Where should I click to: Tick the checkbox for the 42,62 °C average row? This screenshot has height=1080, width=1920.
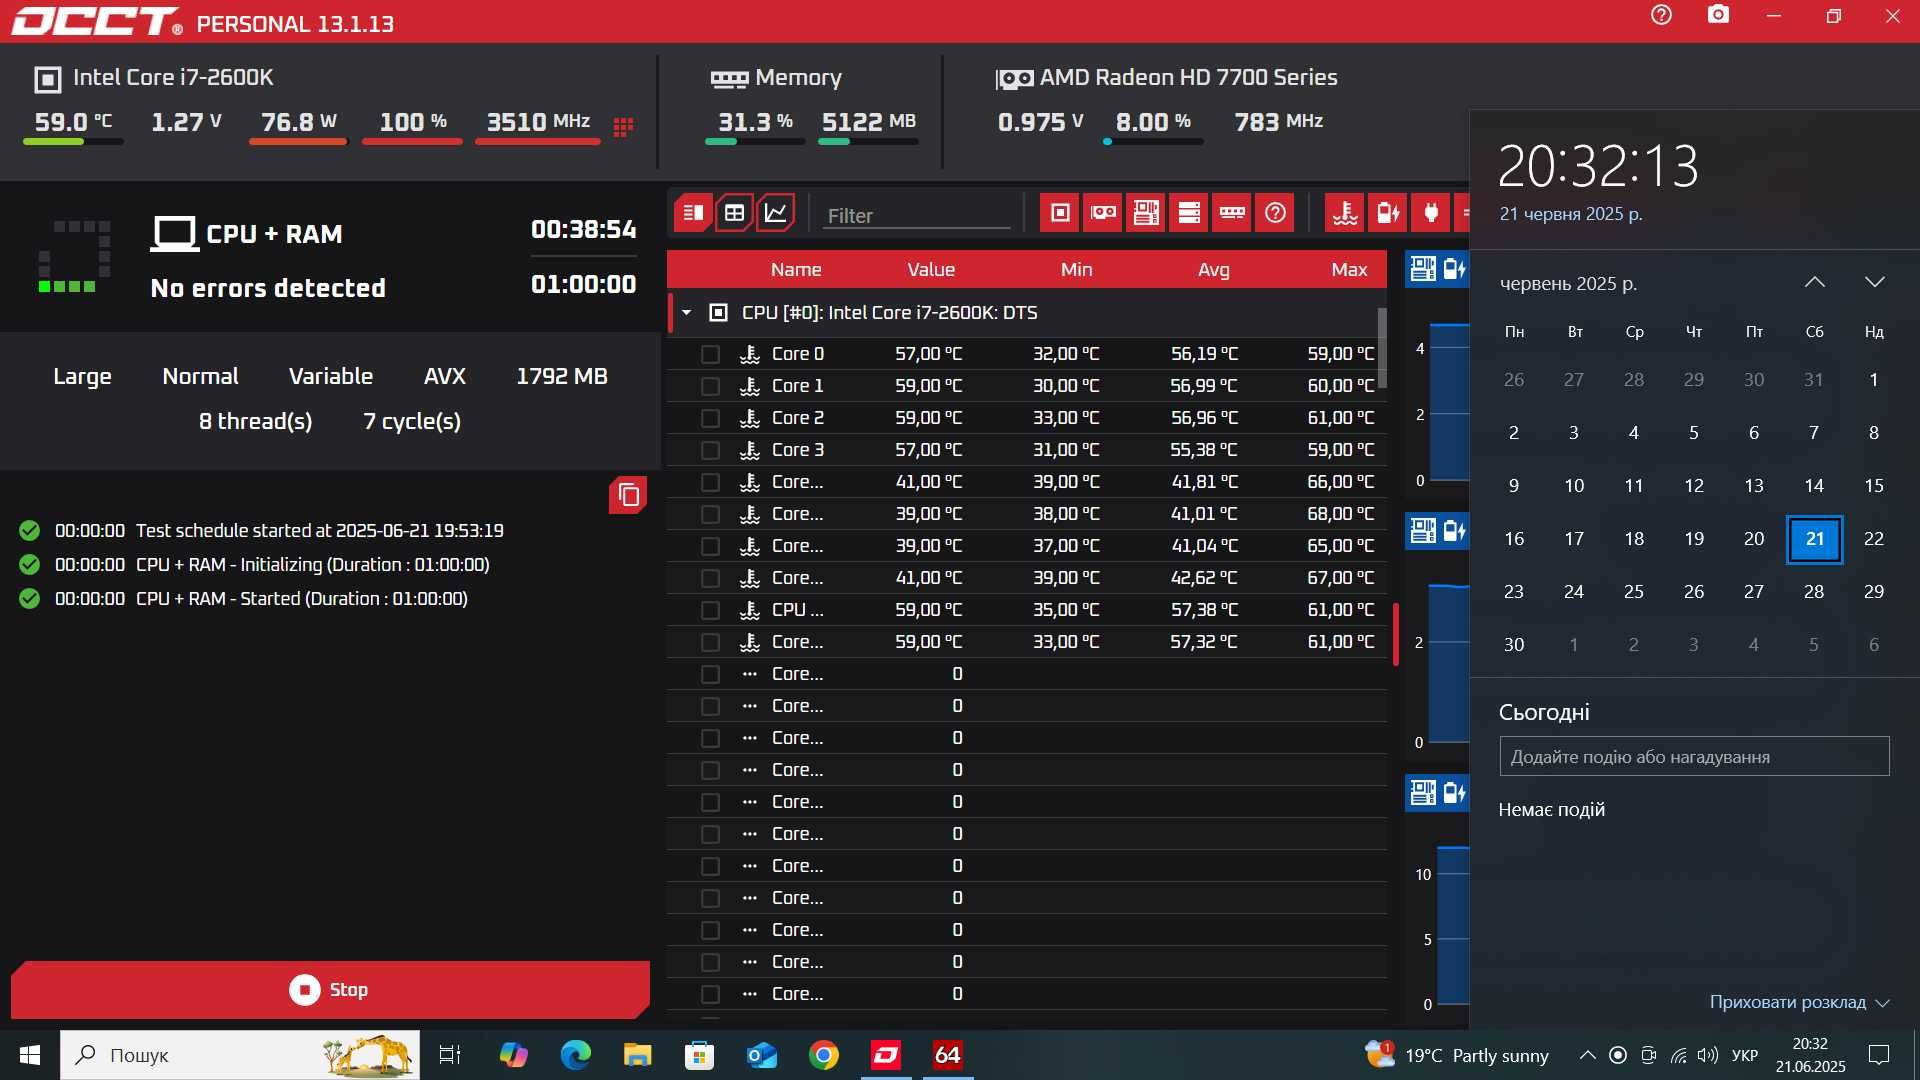(x=710, y=578)
